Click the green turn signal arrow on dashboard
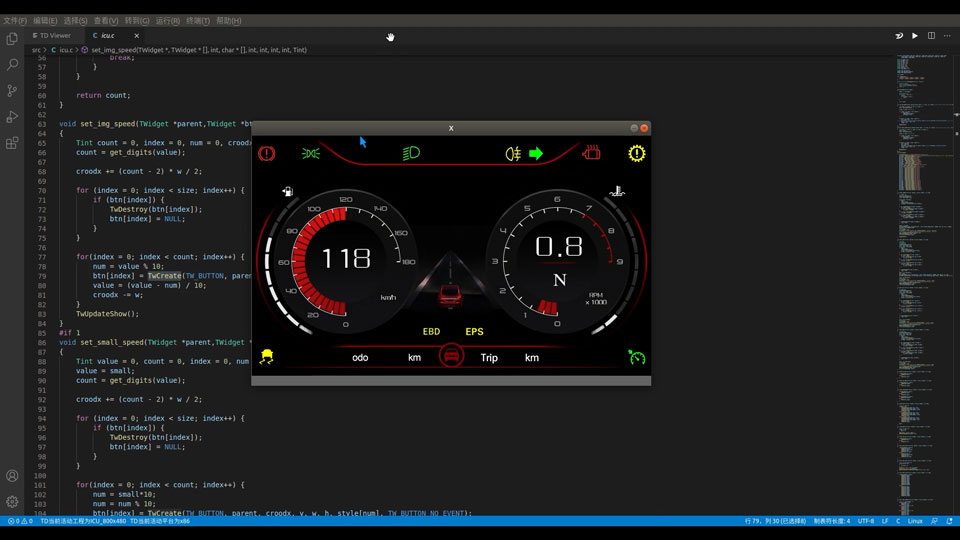Viewport: 960px width, 540px height. (x=536, y=154)
